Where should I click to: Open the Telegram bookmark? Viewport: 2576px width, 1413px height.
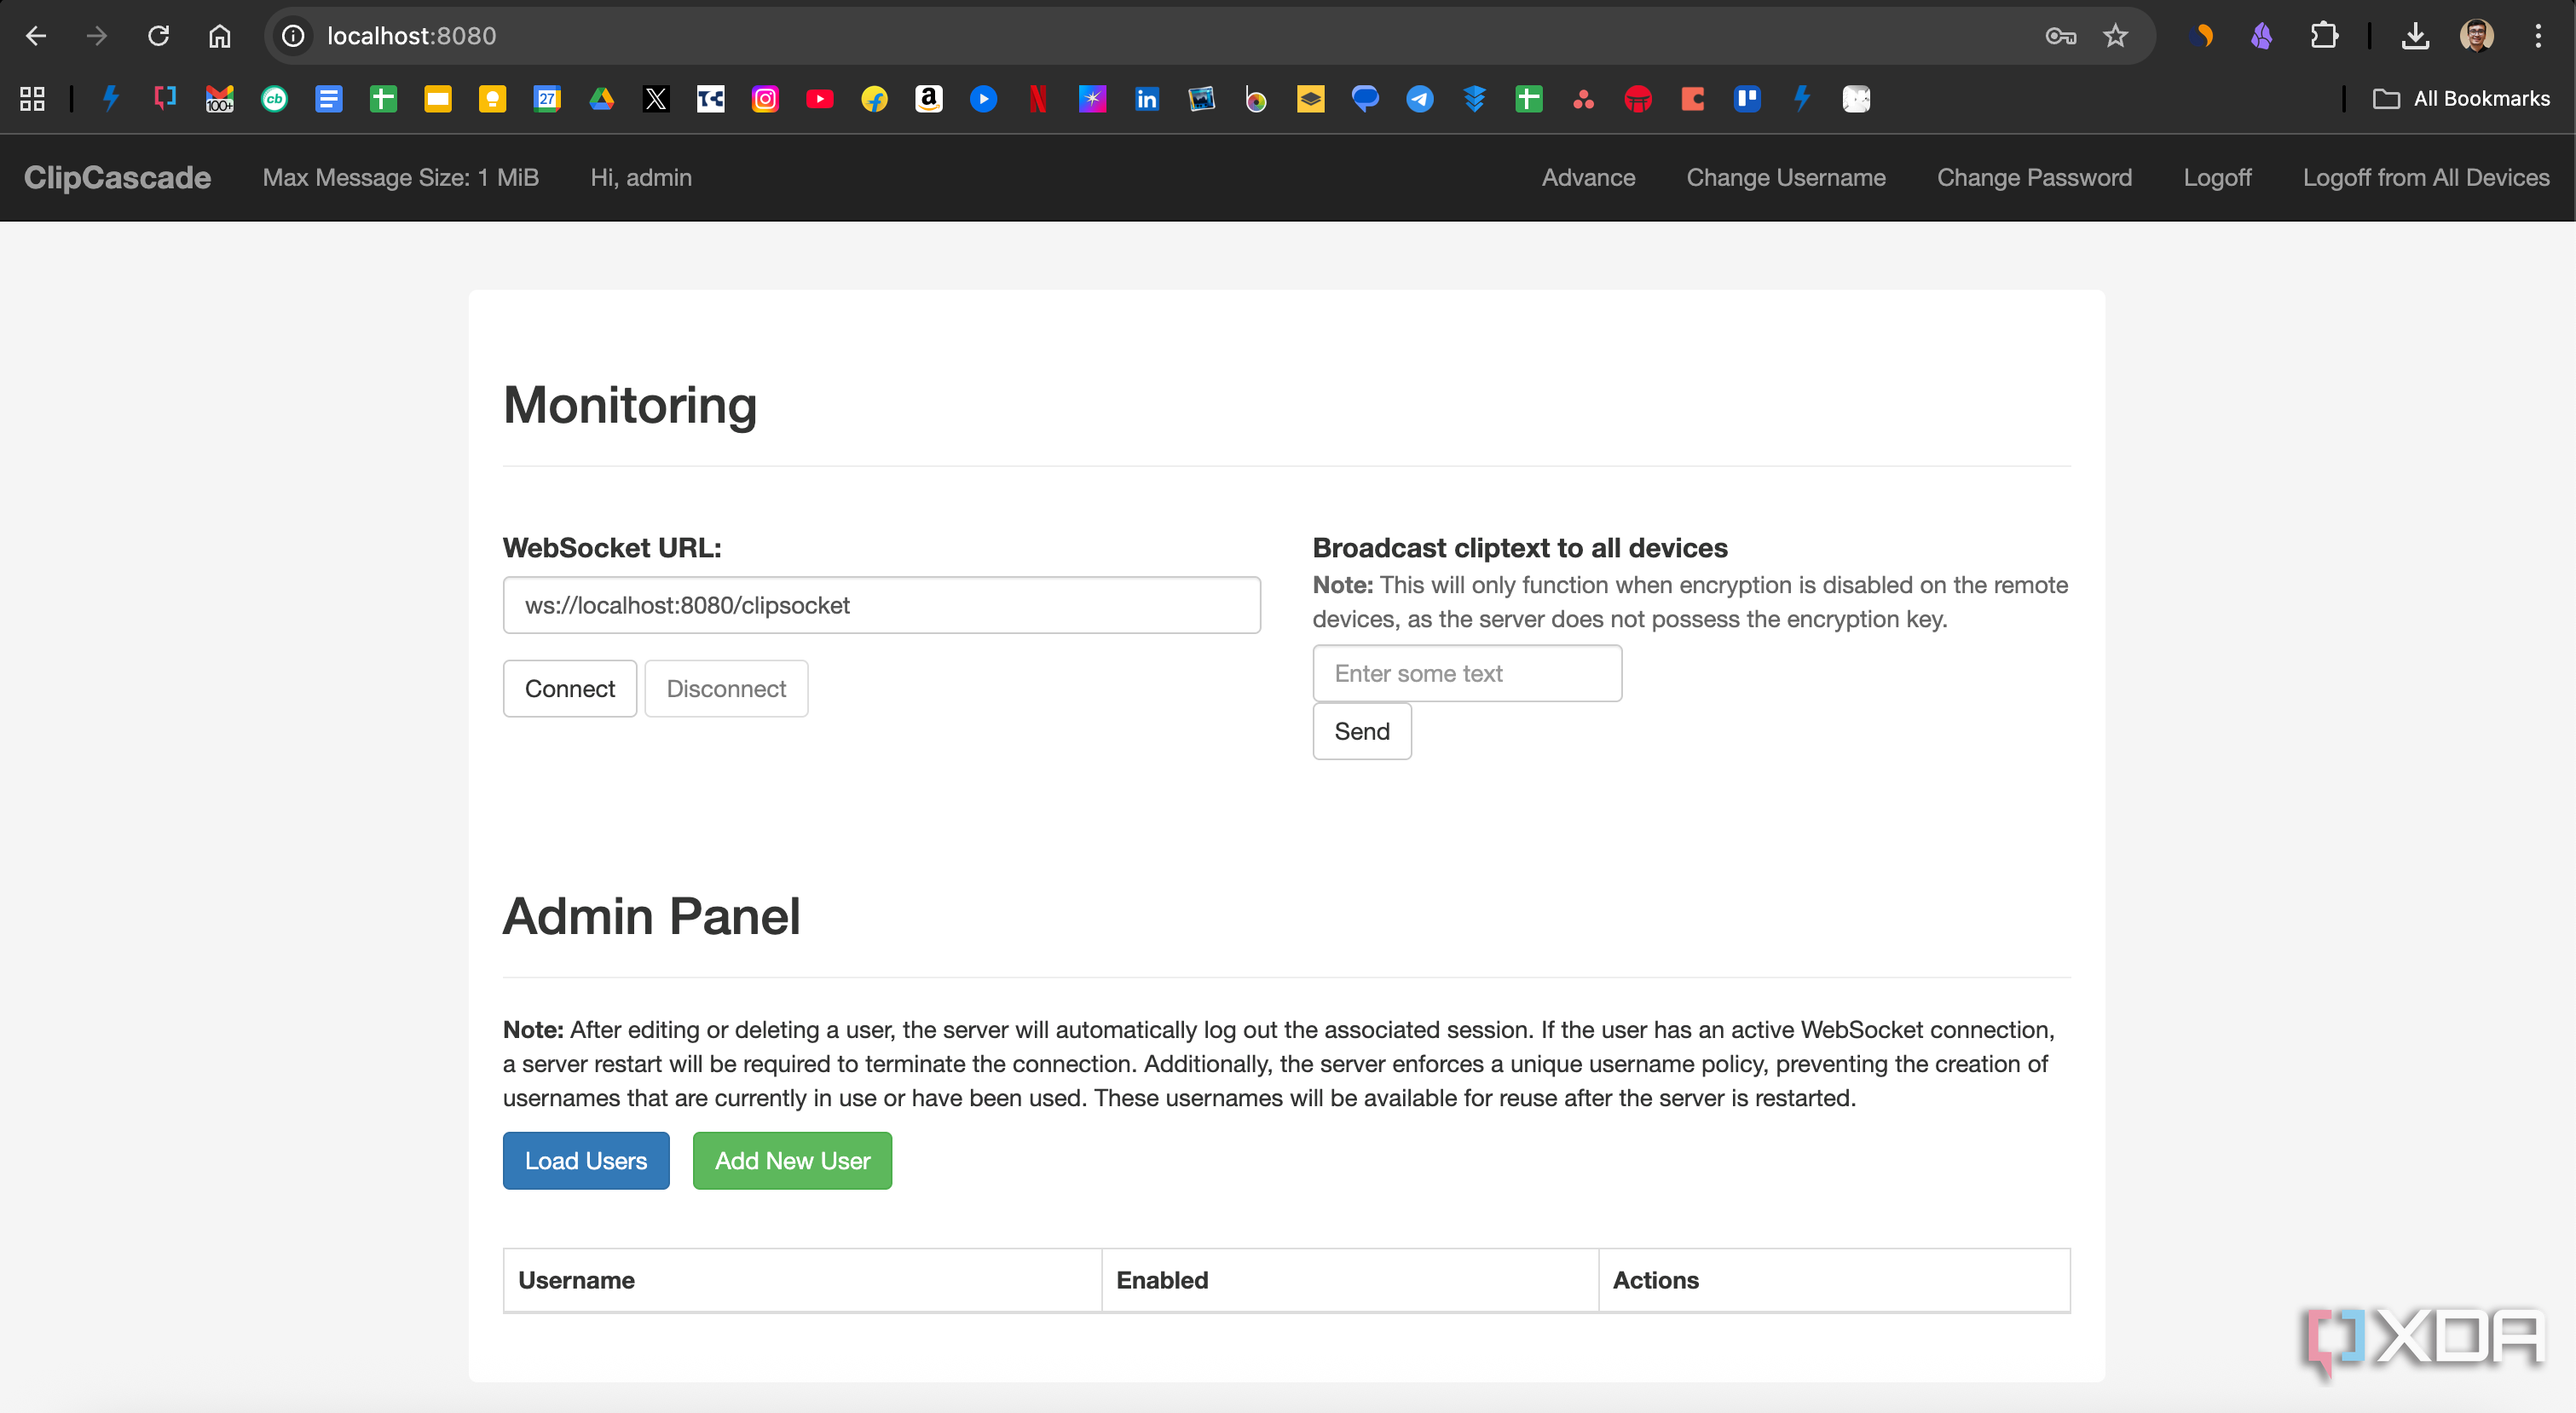(1420, 99)
